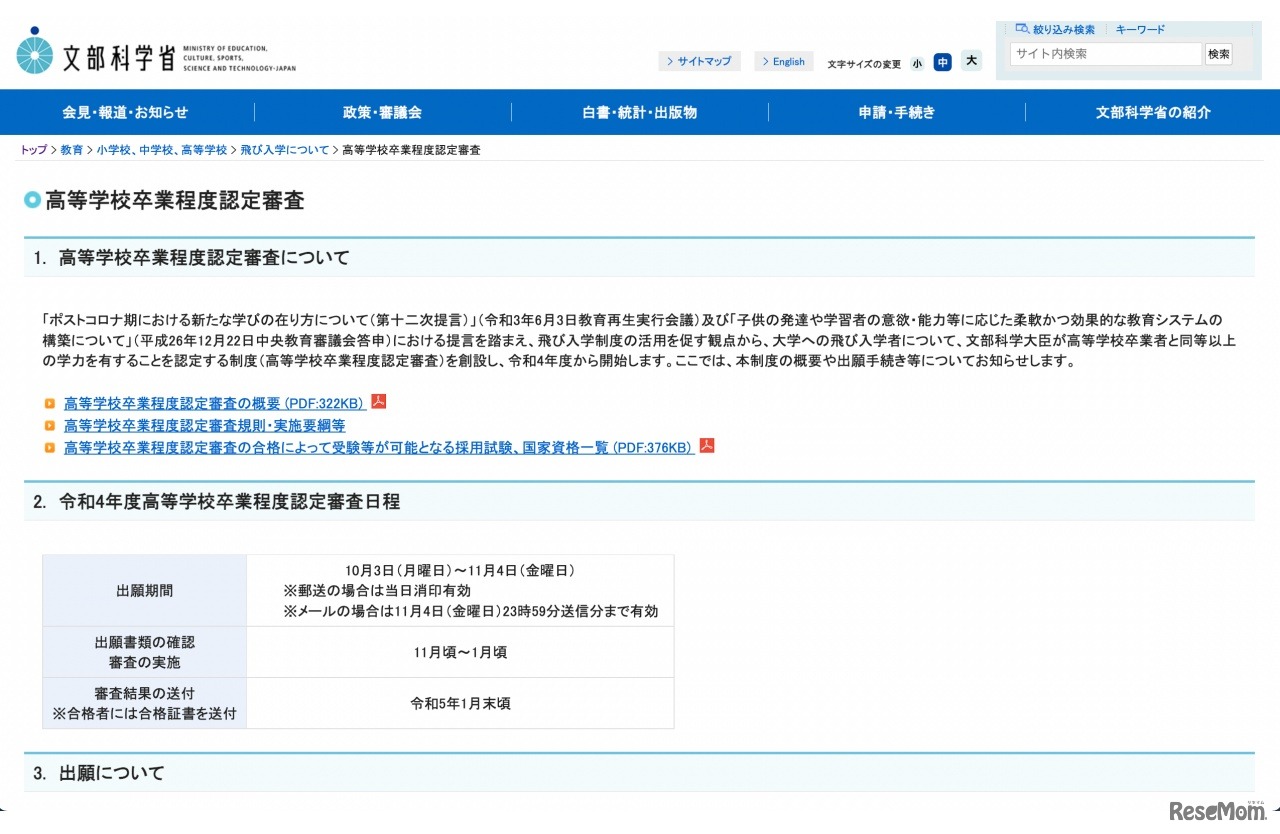
Task: Go to 飛び入学について breadcrumb link
Action: point(284,150)
